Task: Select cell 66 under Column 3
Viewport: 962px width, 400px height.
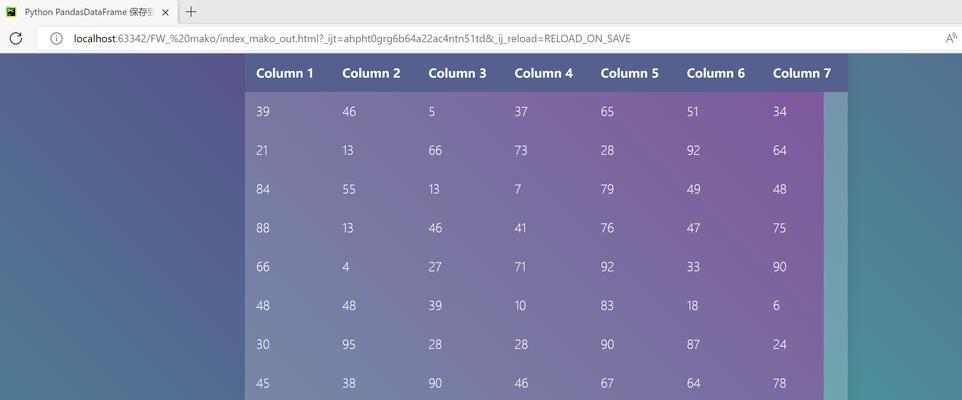Action: pyautogui.click(x=435, y=150)
